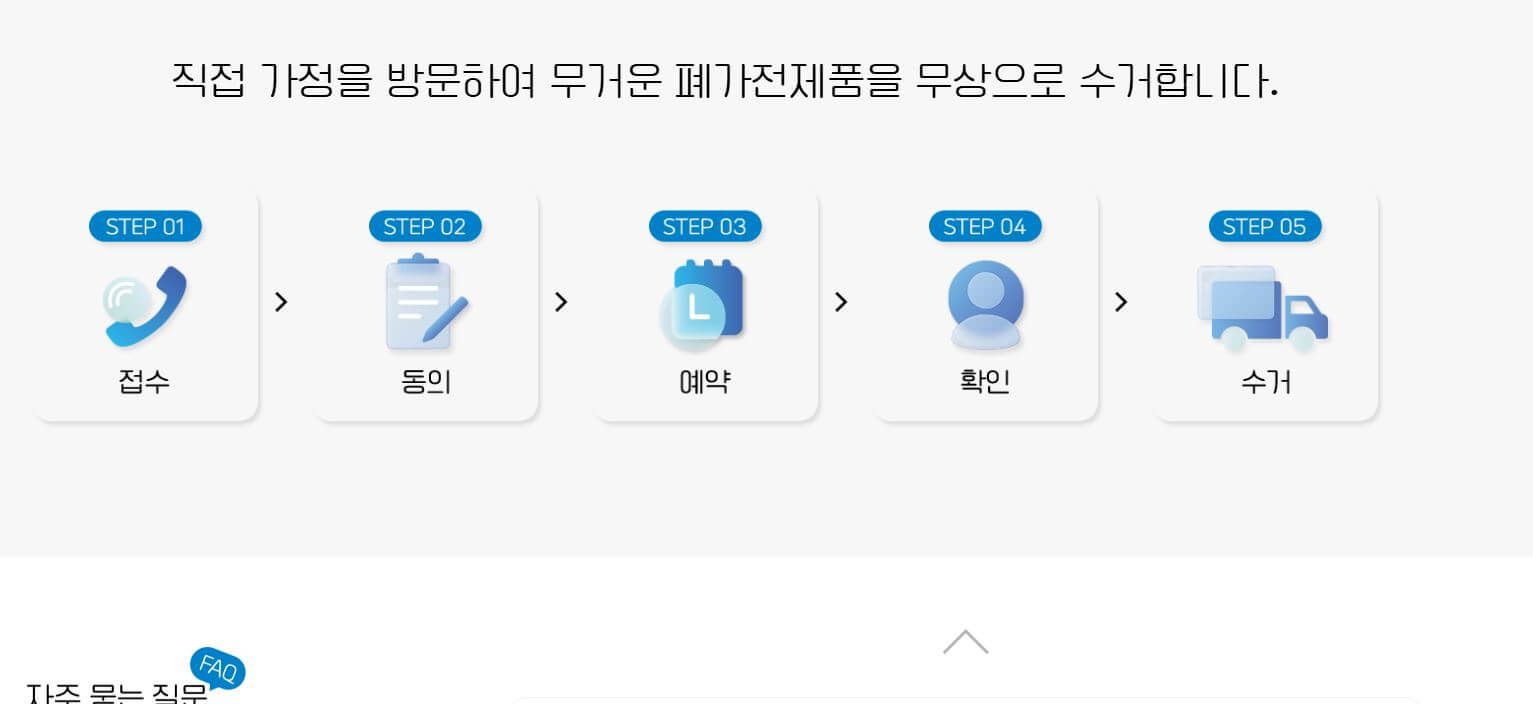Click the STEP 05 badge
Screen dimensions: 1533x704
(1264, 226)
